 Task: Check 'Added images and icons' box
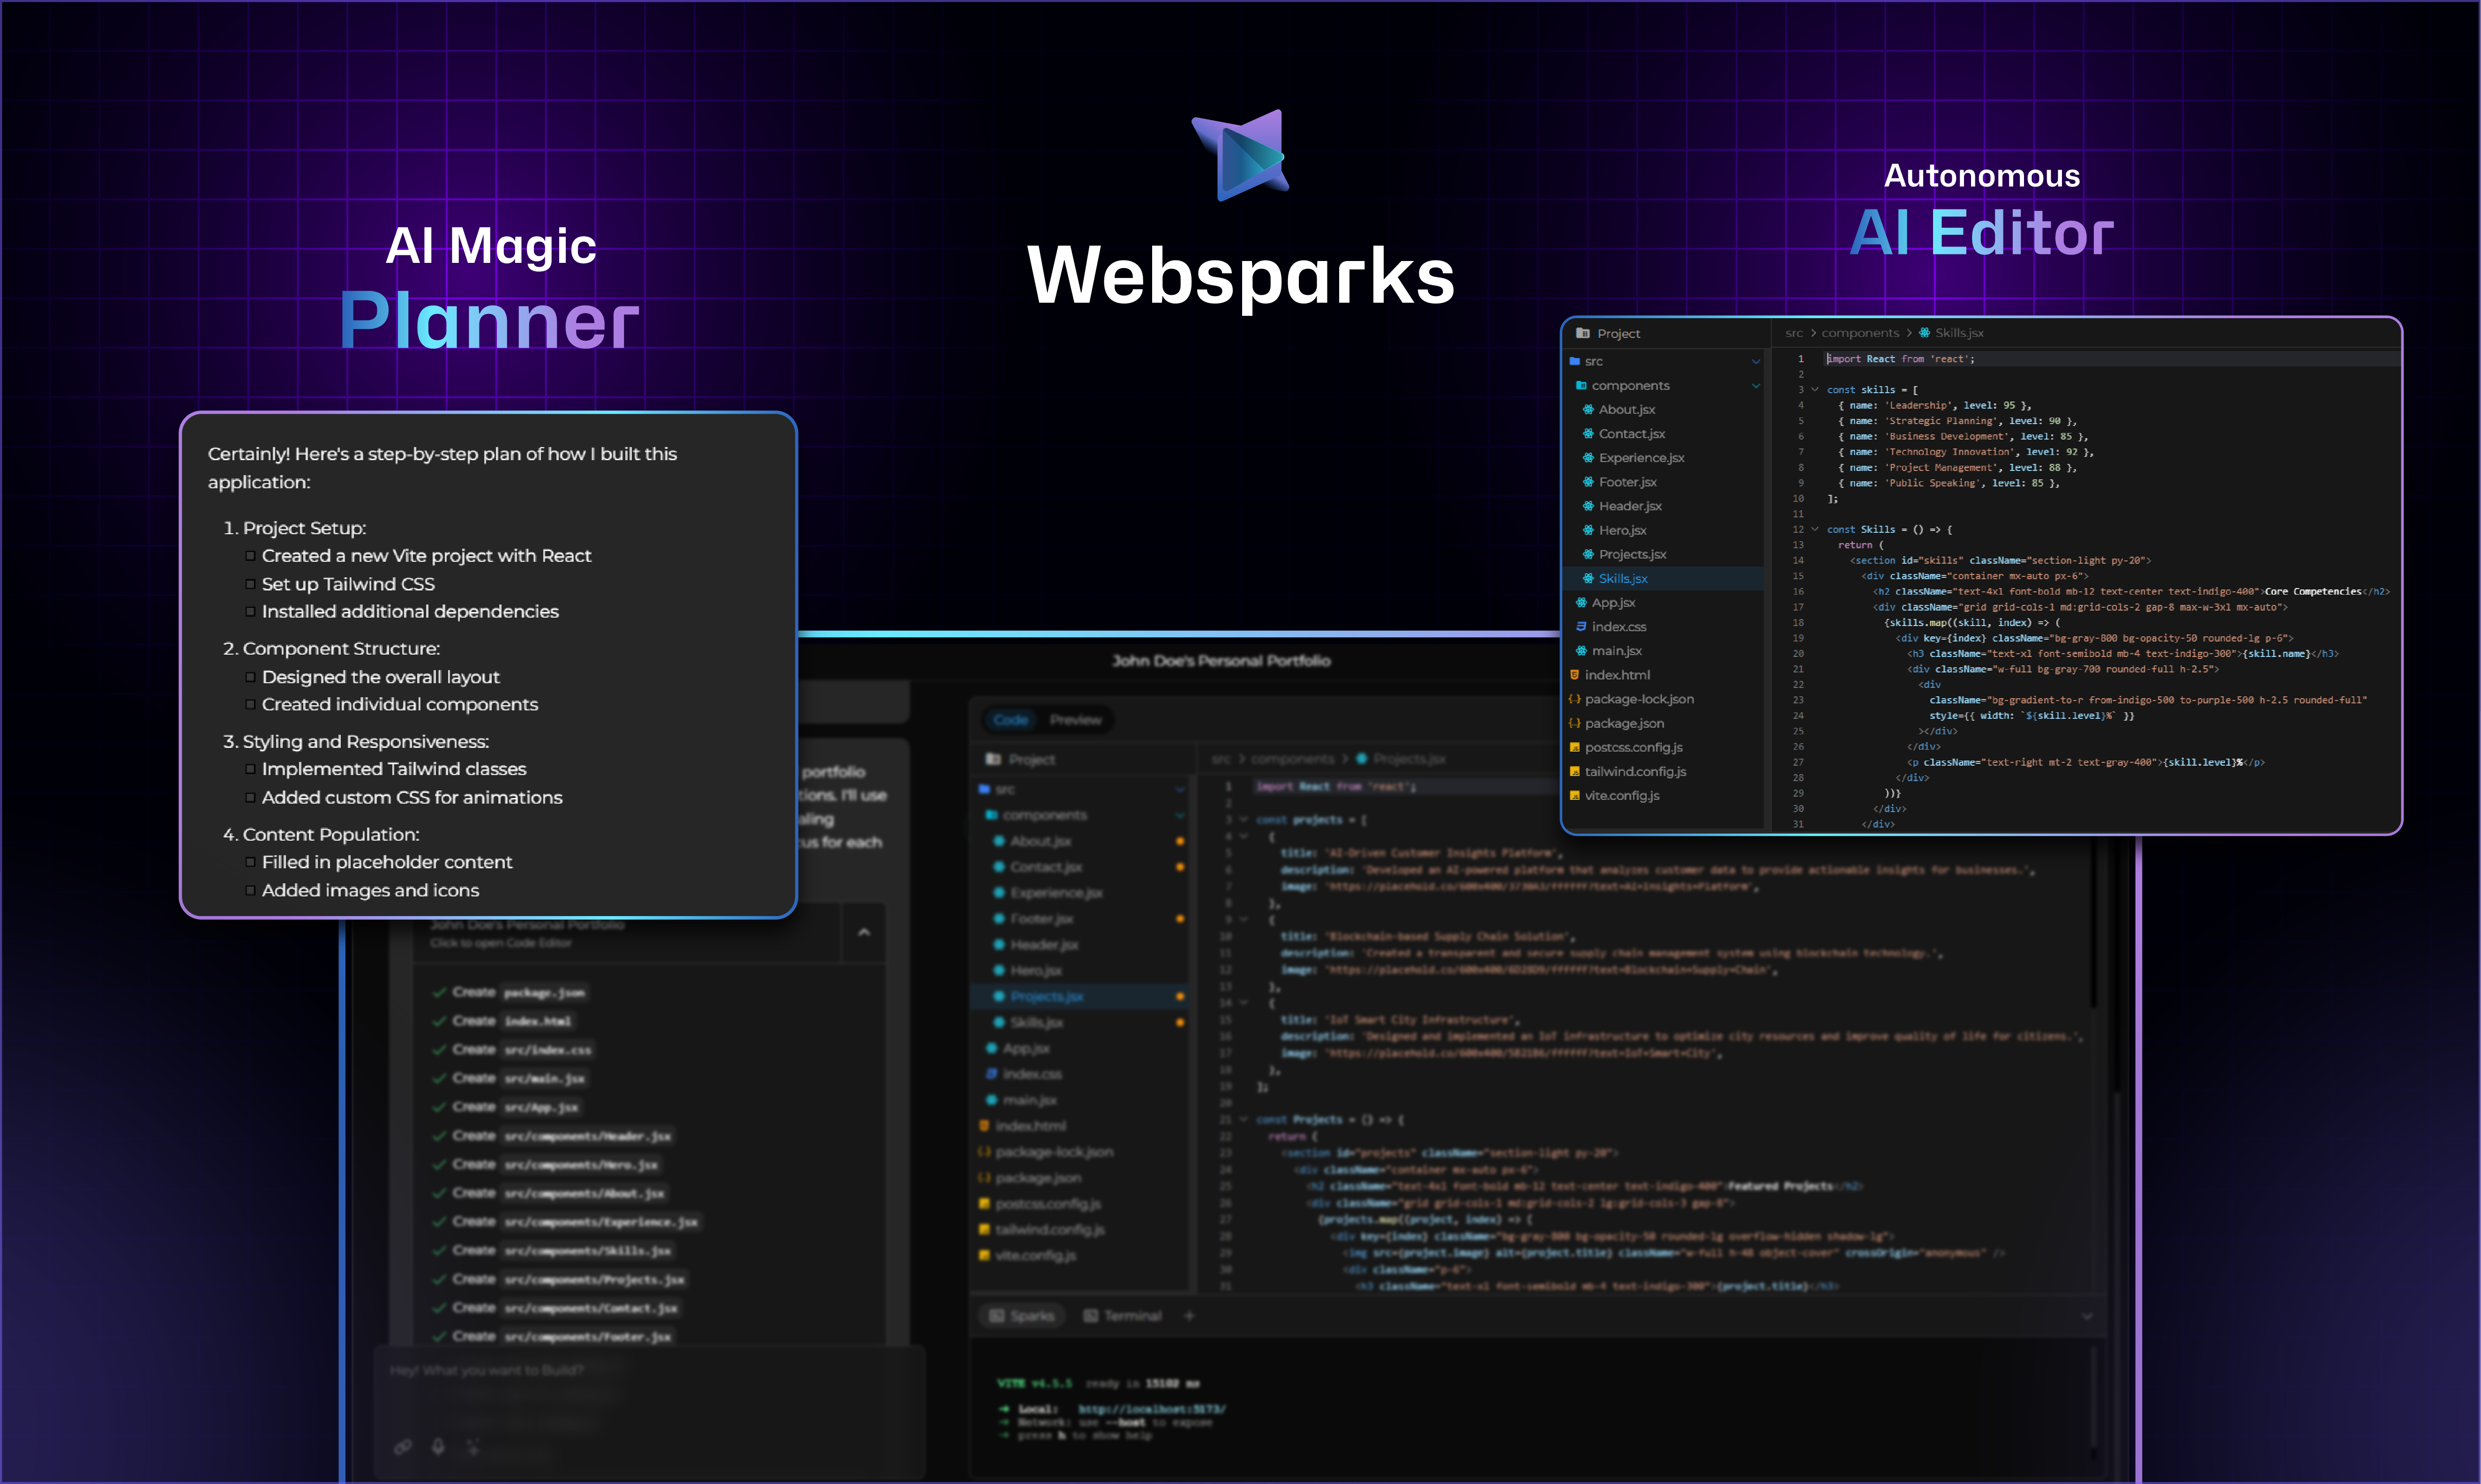250,891
